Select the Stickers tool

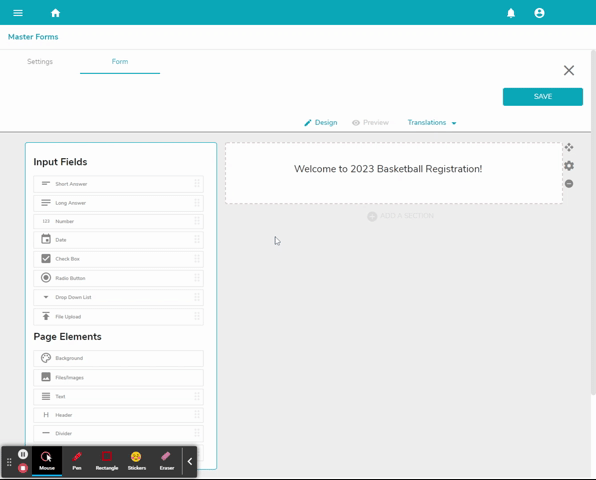[x=137, y=461]
